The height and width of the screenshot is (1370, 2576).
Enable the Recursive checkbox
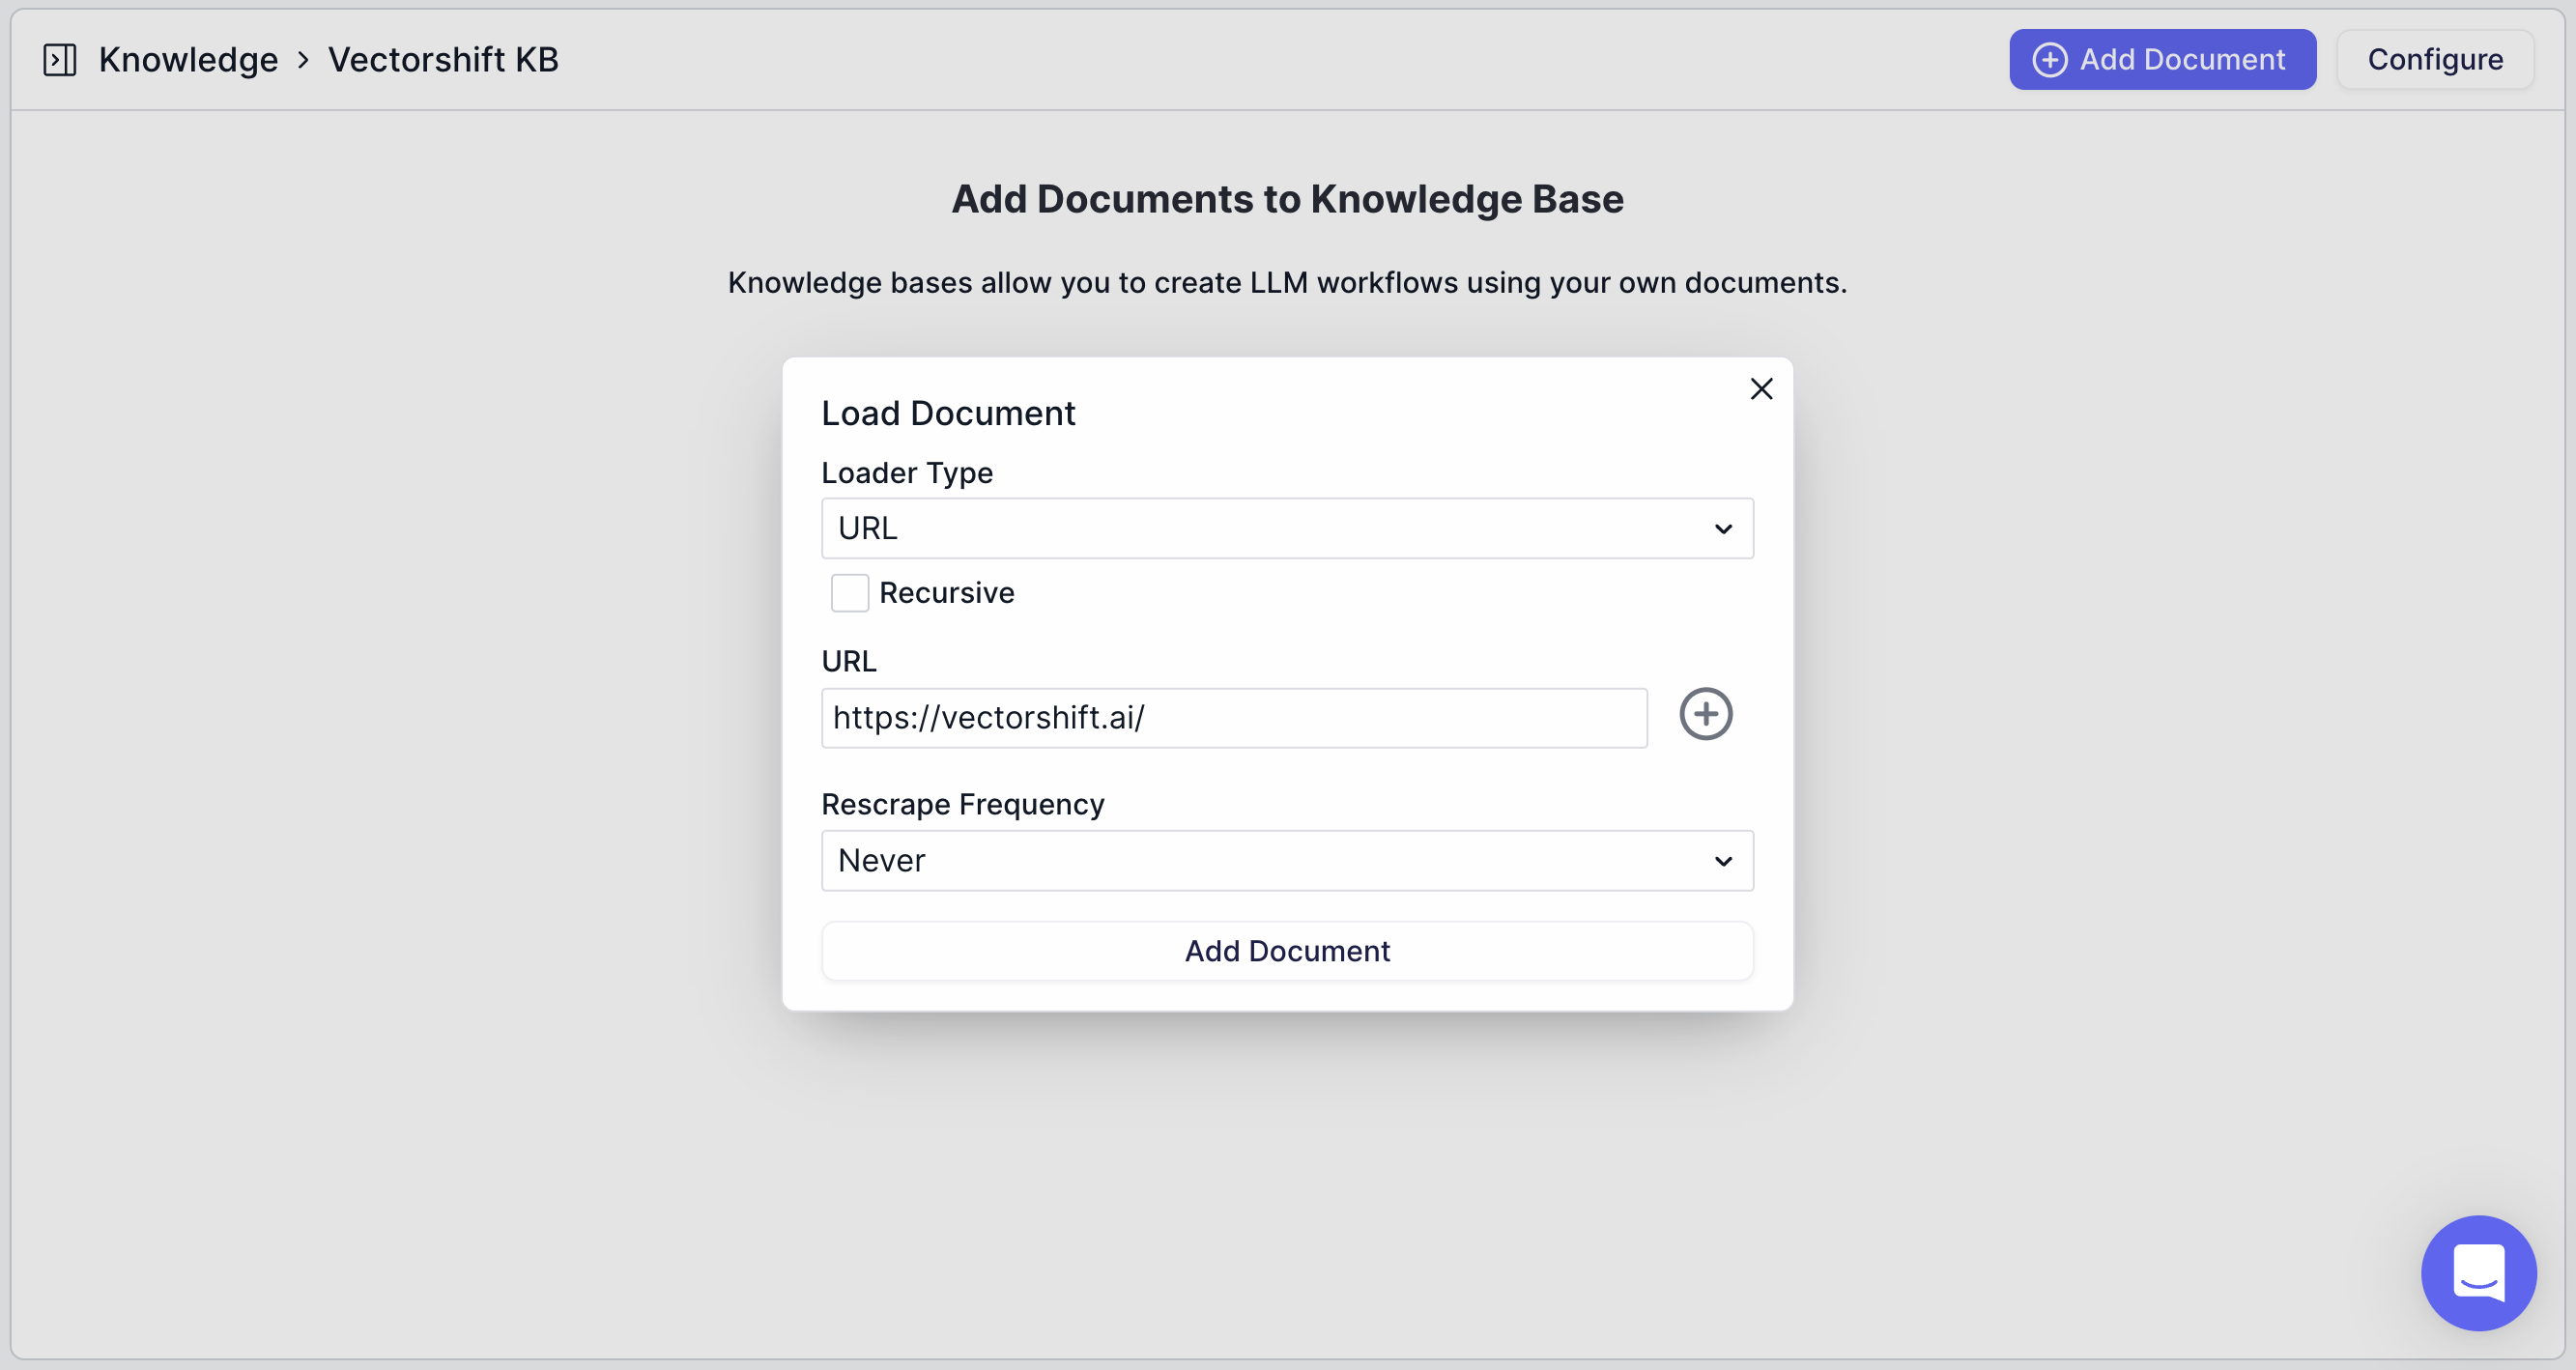coord(849,592)
